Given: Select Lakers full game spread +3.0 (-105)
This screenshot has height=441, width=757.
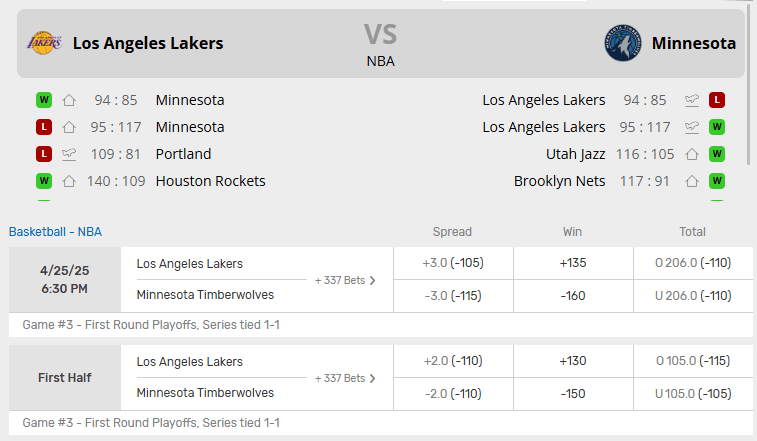Looking at the screenshot, I should pyautogui.click(x=453, y=263).
